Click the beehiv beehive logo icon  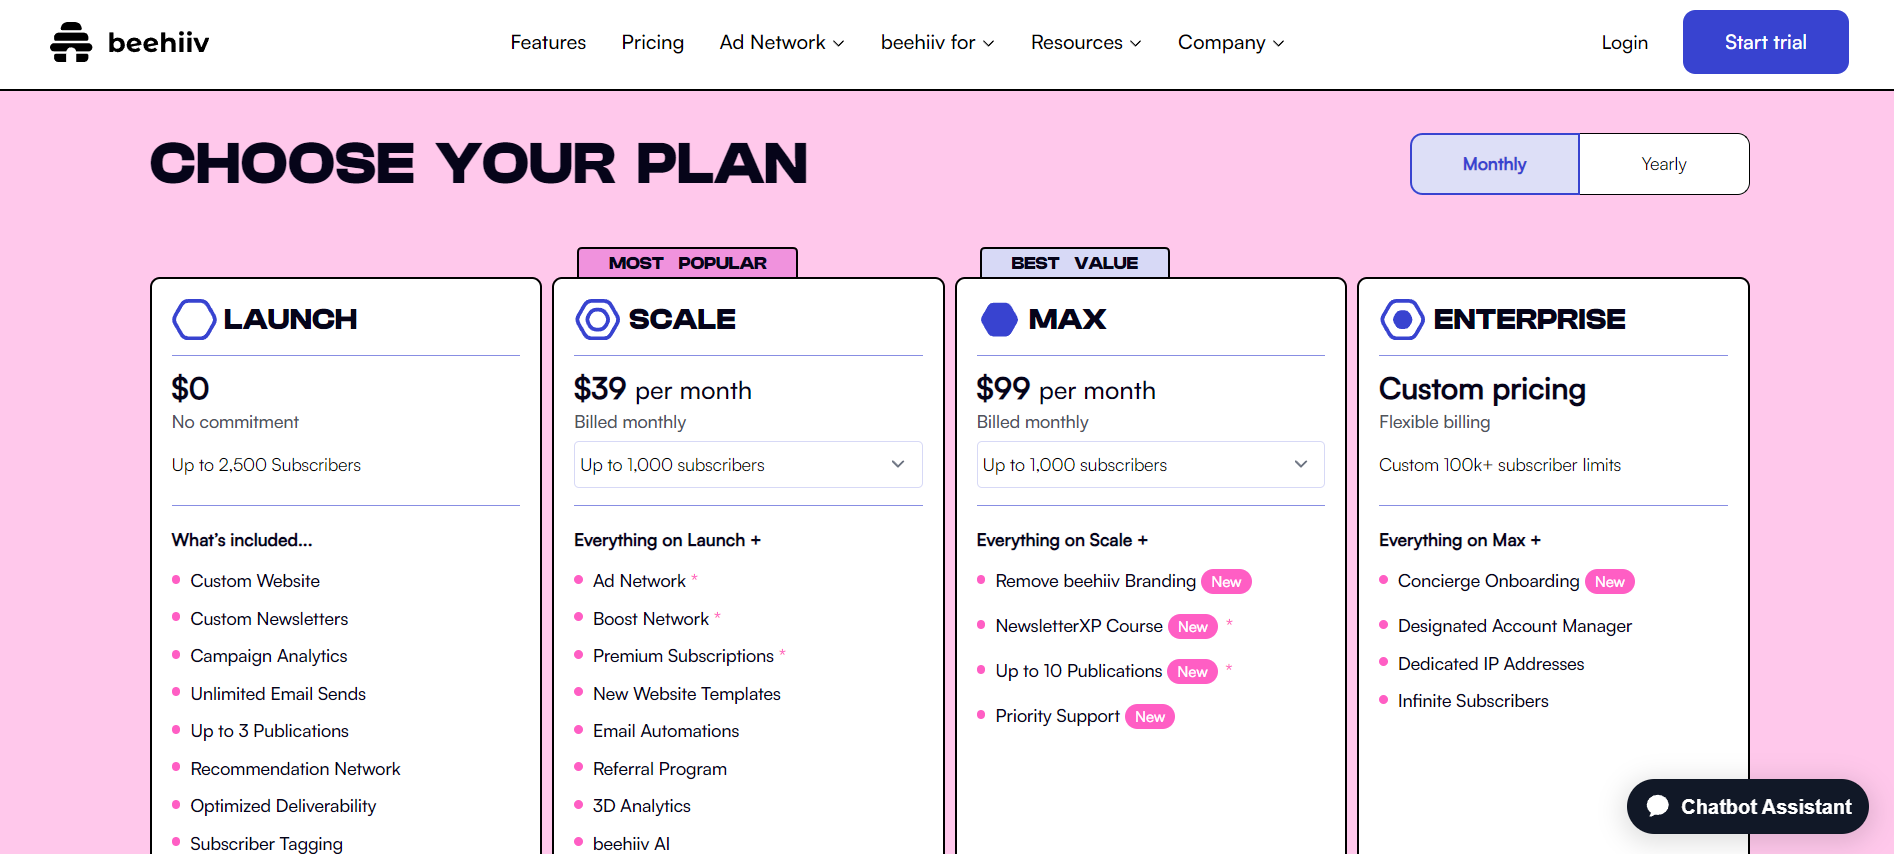(x=71, y=42)
